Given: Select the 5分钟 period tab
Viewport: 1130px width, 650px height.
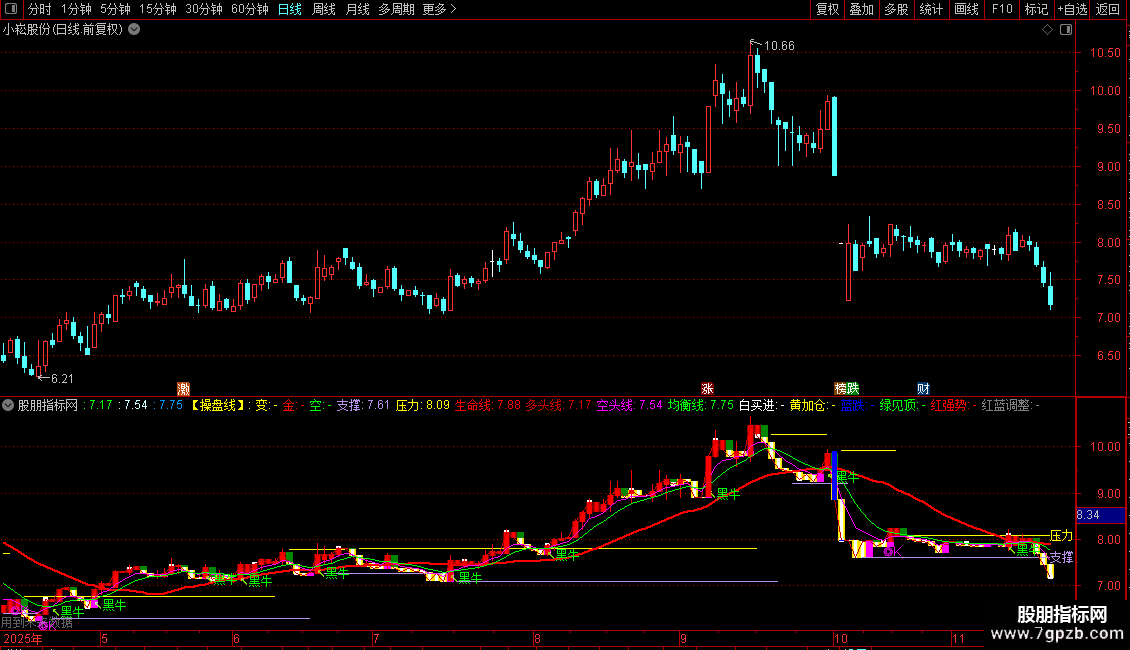Looking at the screenshot, I should (x=115, y=9).
